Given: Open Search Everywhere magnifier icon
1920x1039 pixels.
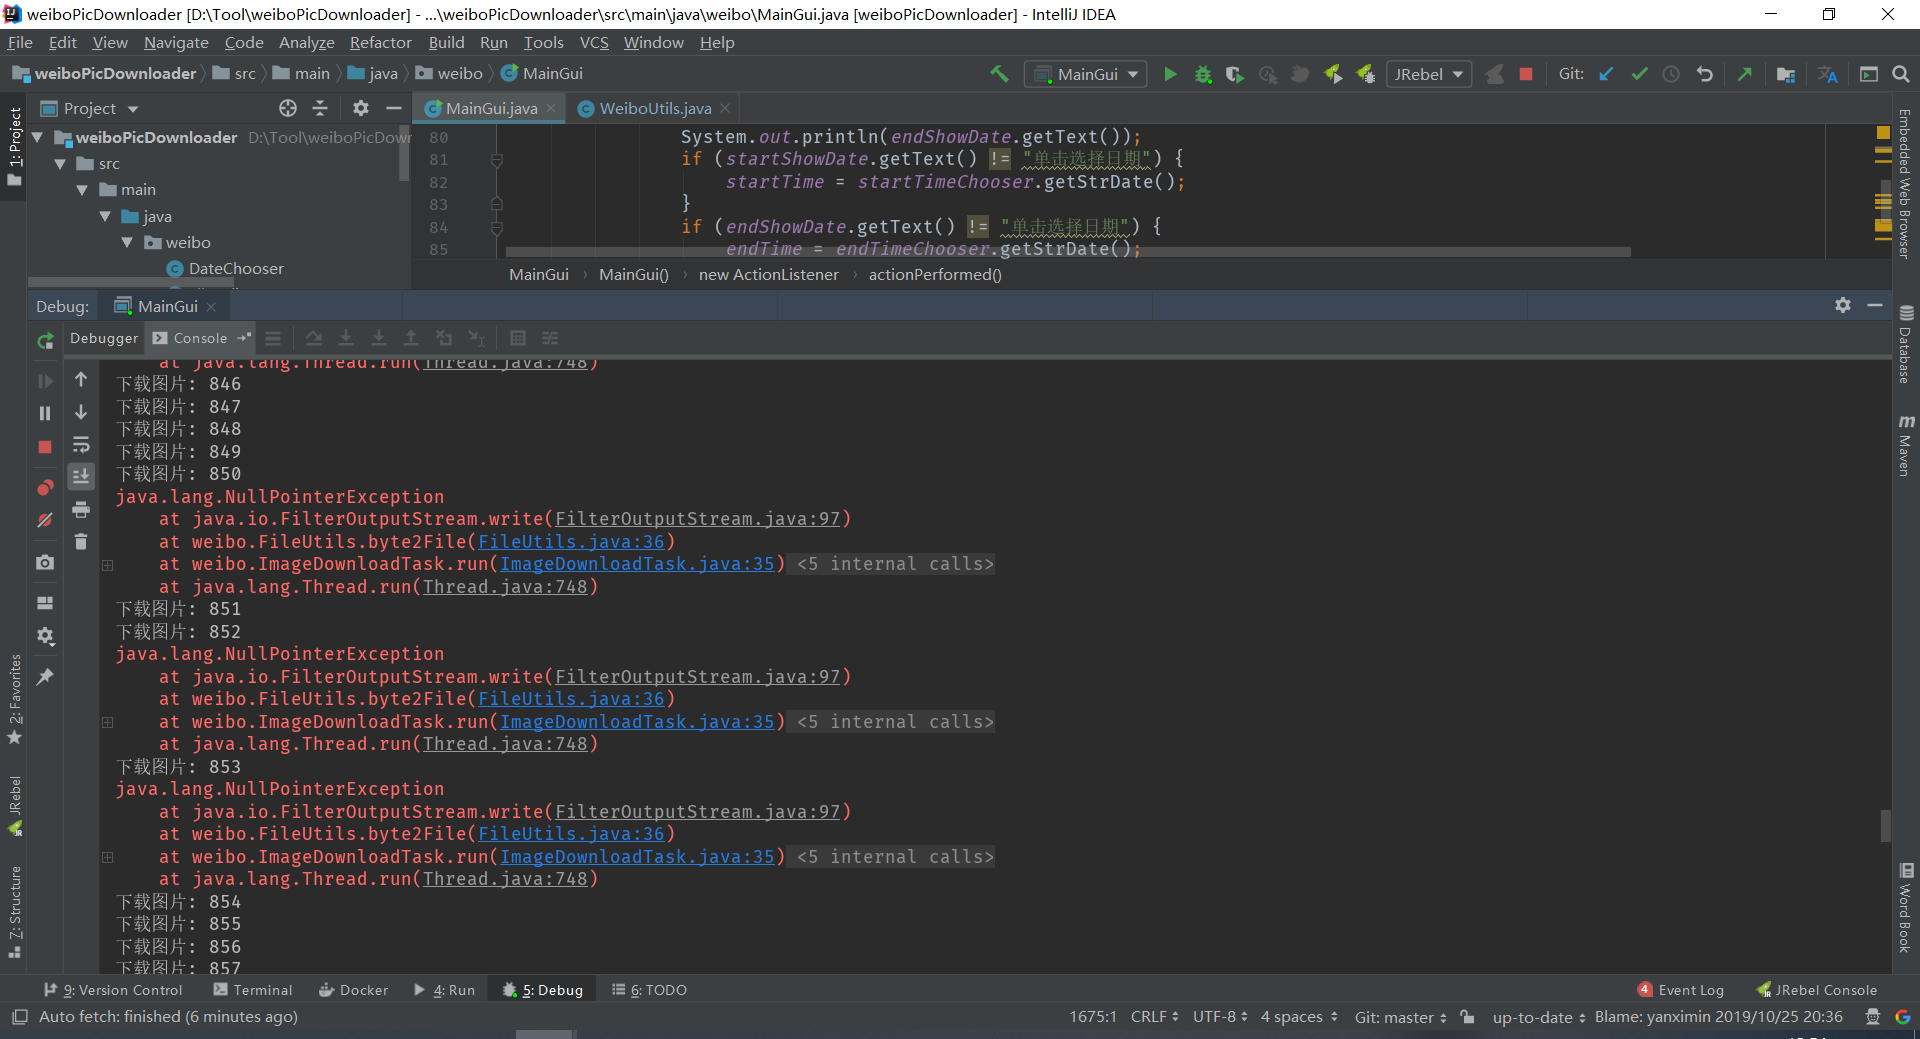Looking at the screenshot, I should 1901,74.
